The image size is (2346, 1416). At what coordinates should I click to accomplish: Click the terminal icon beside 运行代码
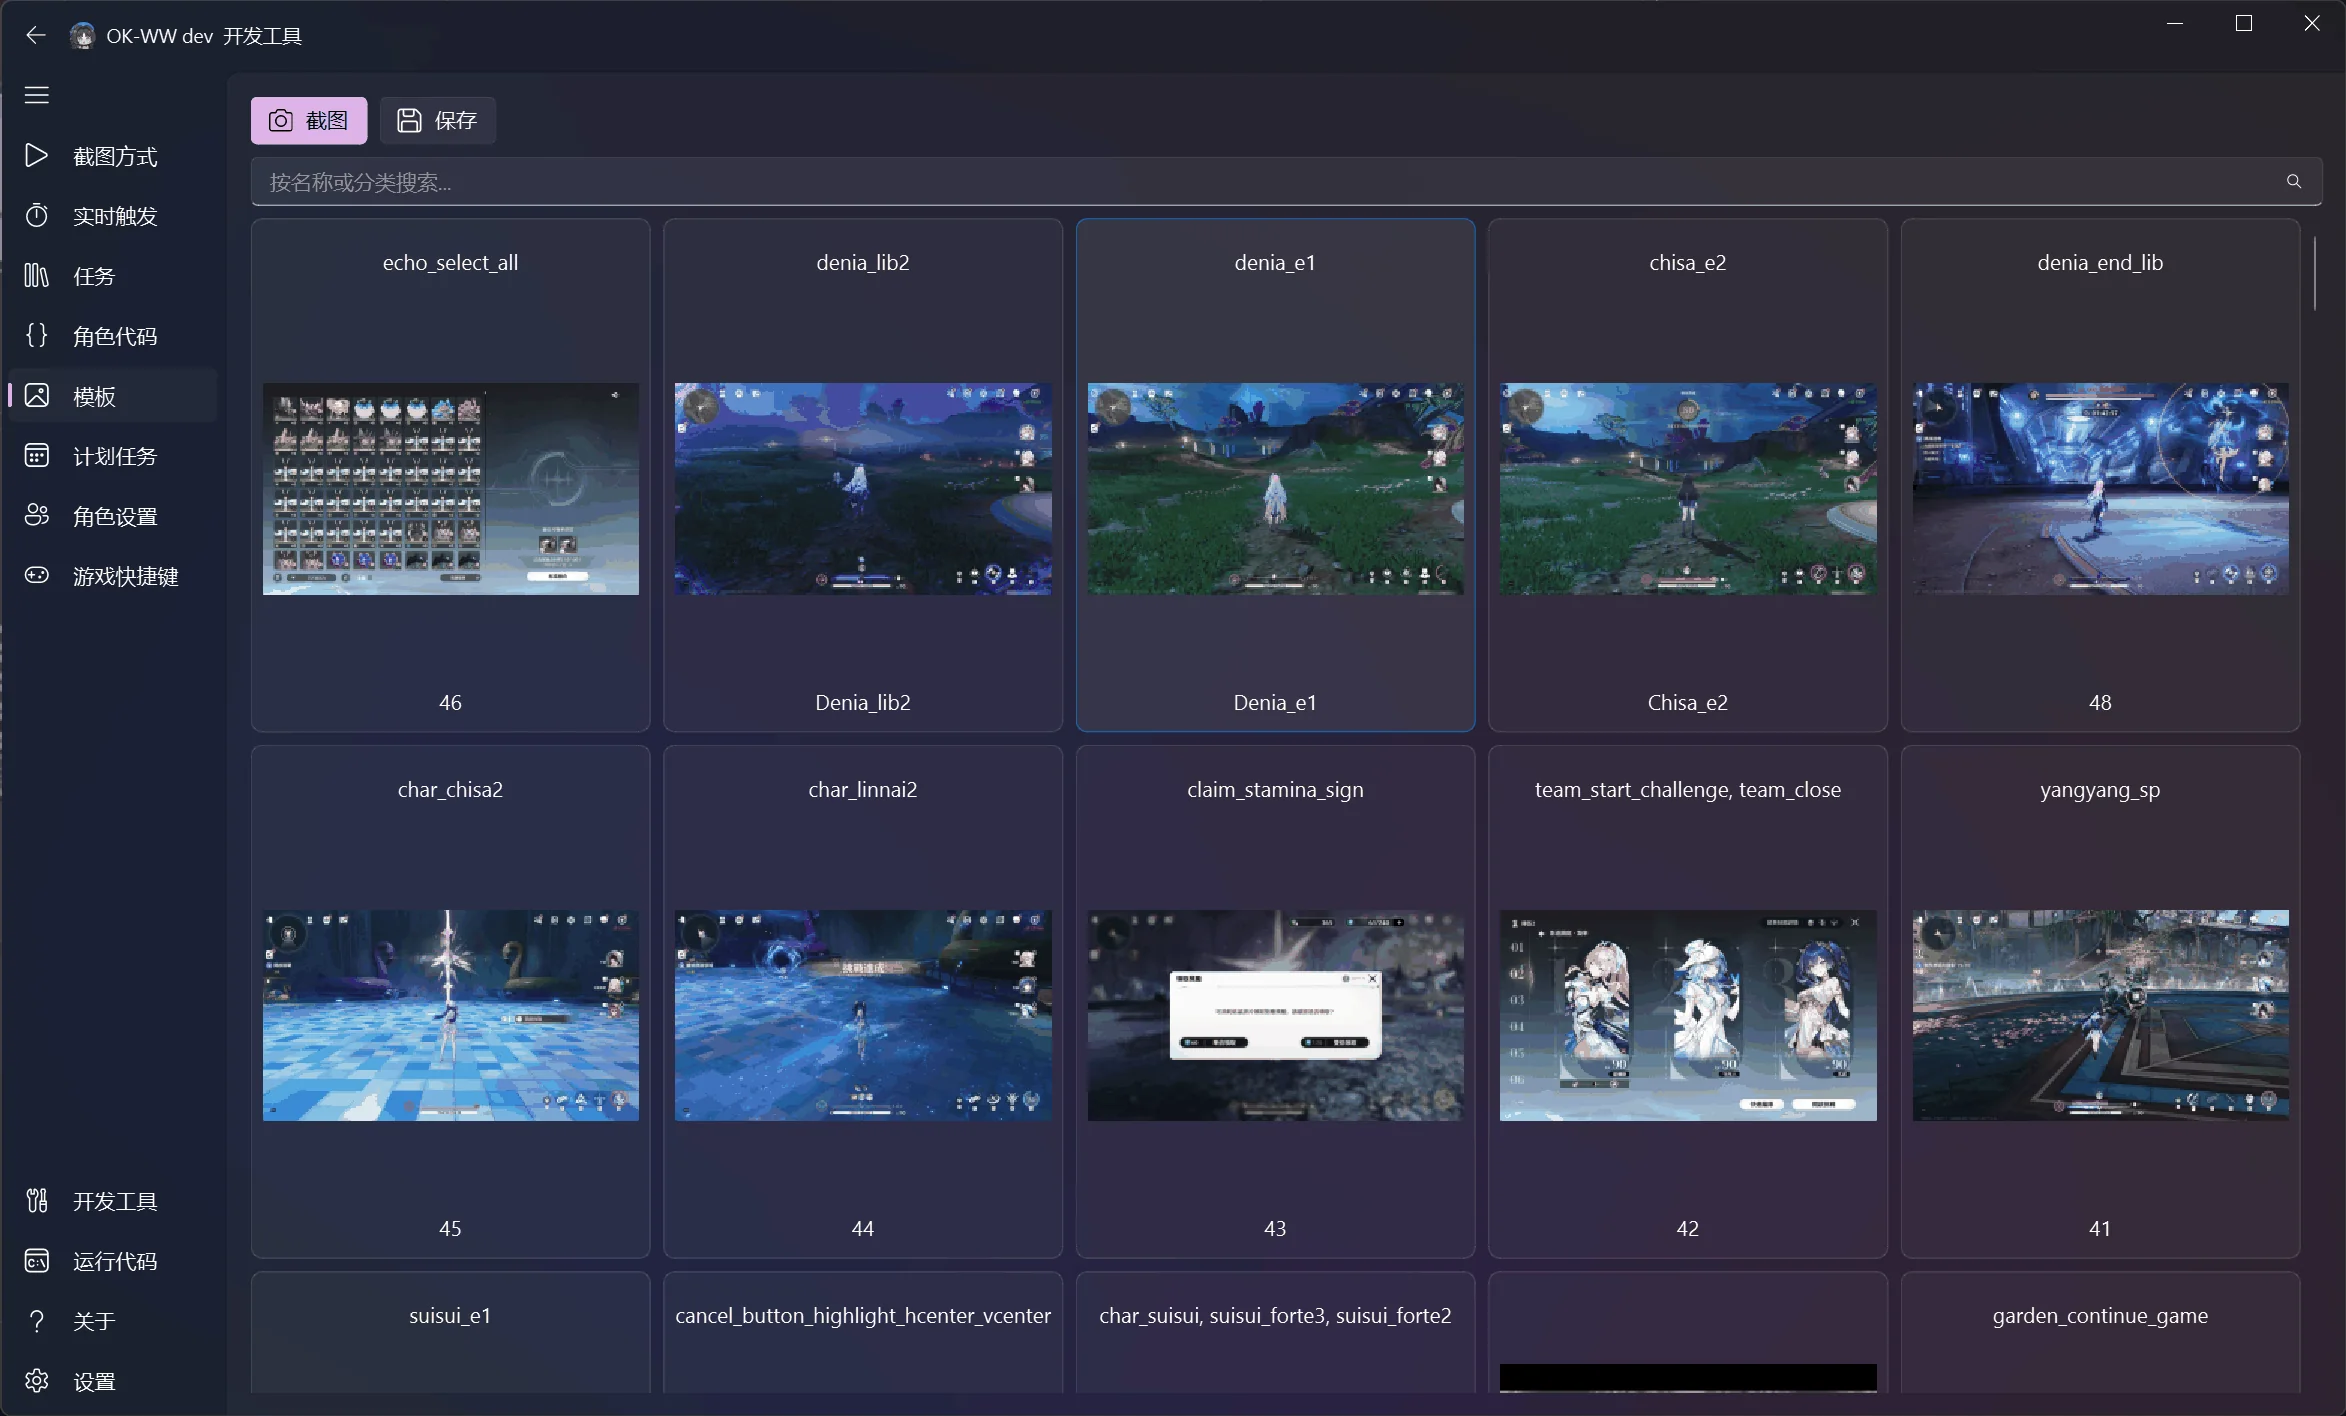click(37, 1261)
